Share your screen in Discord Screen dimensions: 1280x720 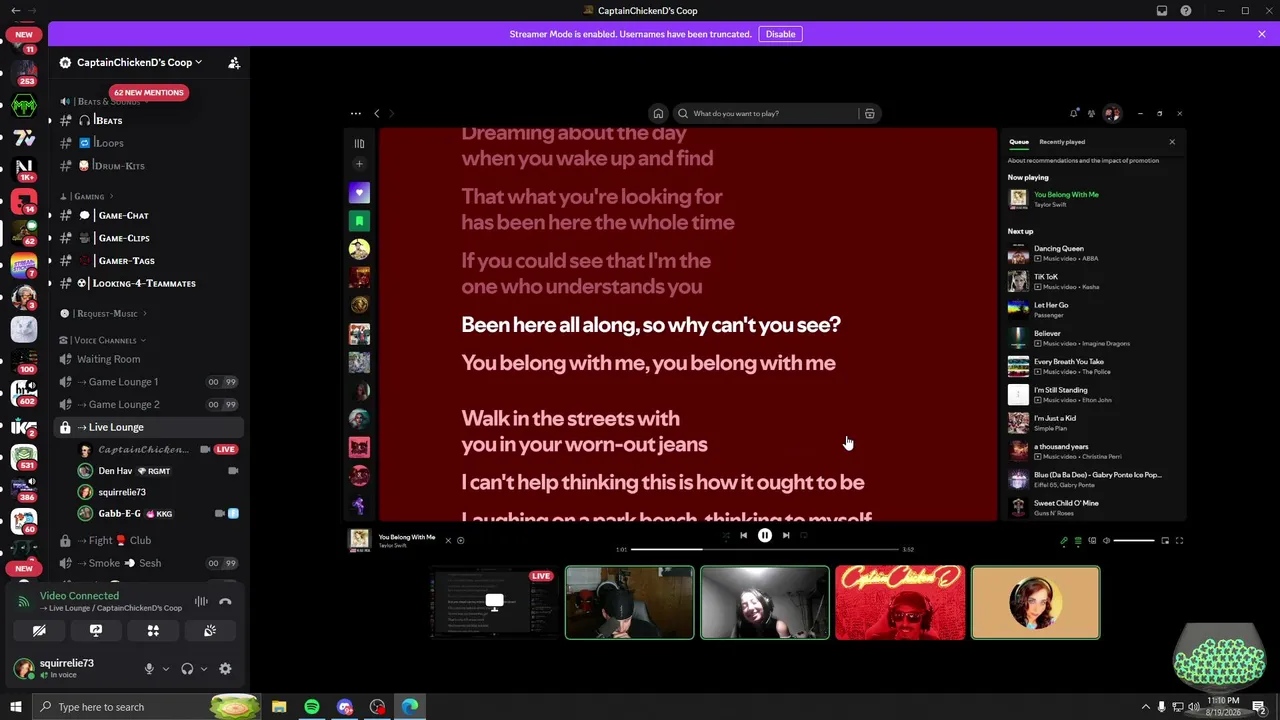click(96, 631)
